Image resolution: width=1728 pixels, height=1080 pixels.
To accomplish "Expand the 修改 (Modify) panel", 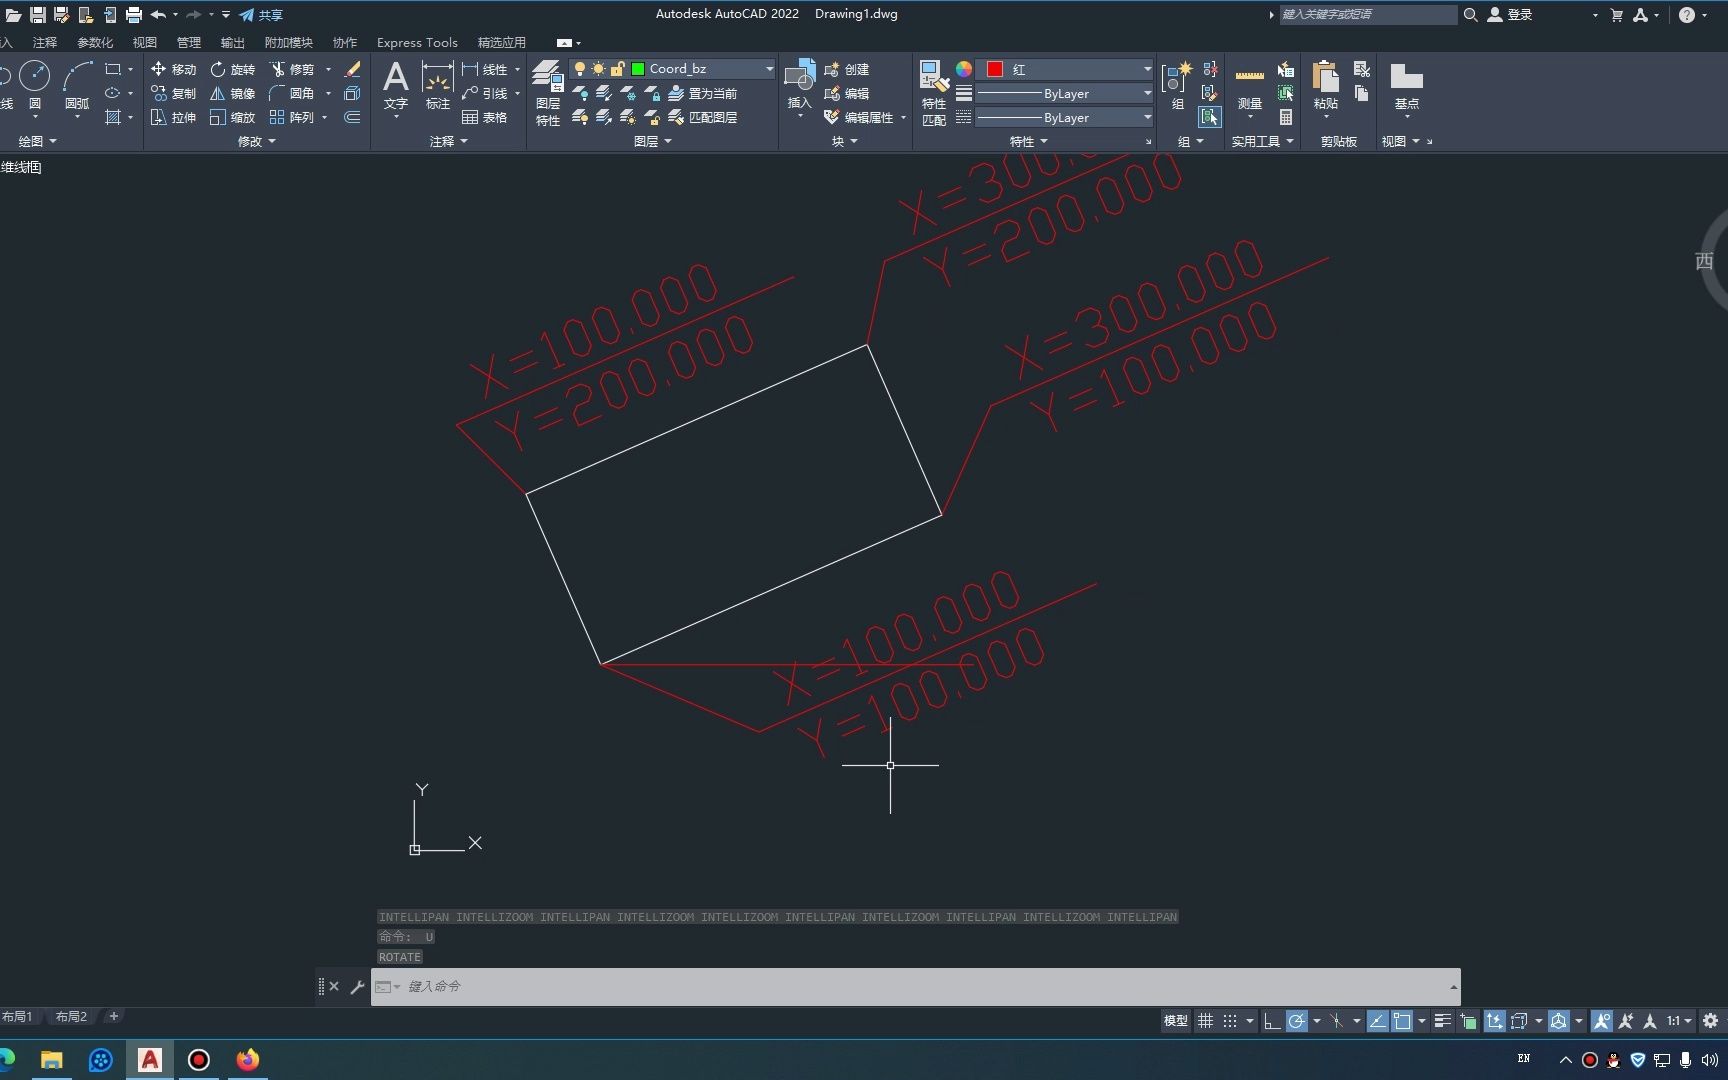I will (x=256, y=141).
